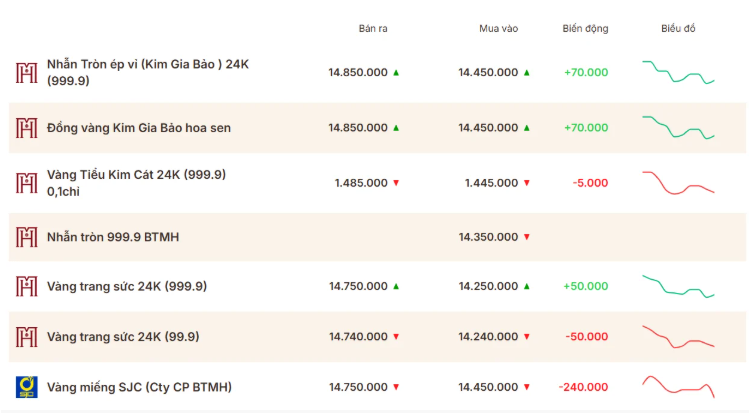This screenshot has height=413, width=749.
Task: Click the green up arrow beside the 14.750.000 selling price
Action: tap(396, 286)
